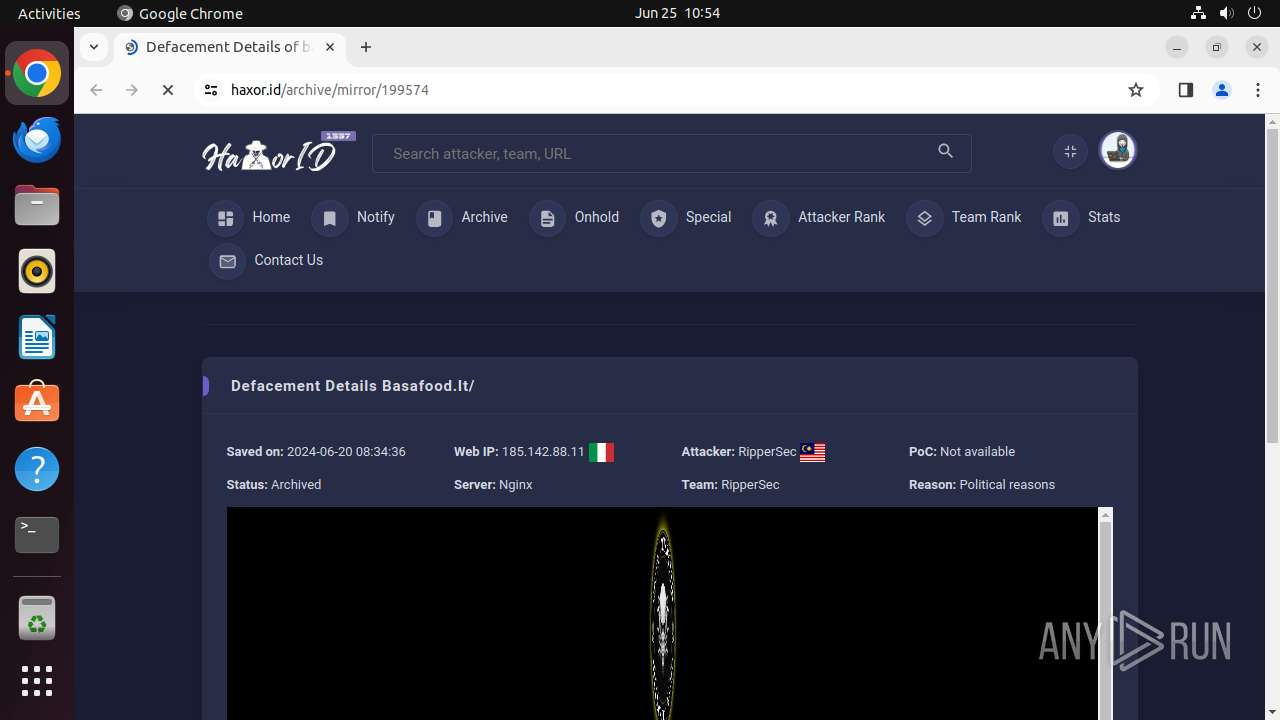Viewport: 1280px width, 720px height.
Task: Open the clock Jun 25 10:54
Action: [x=677, y=13]
